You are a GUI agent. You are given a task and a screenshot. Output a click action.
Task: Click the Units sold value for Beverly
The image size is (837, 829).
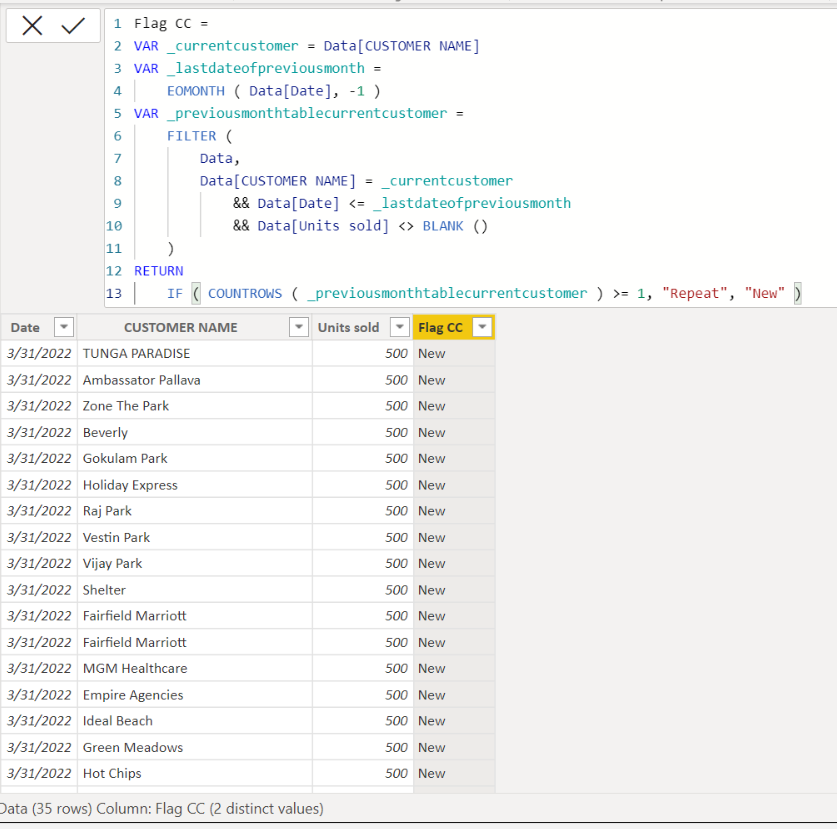coord(362,432)
